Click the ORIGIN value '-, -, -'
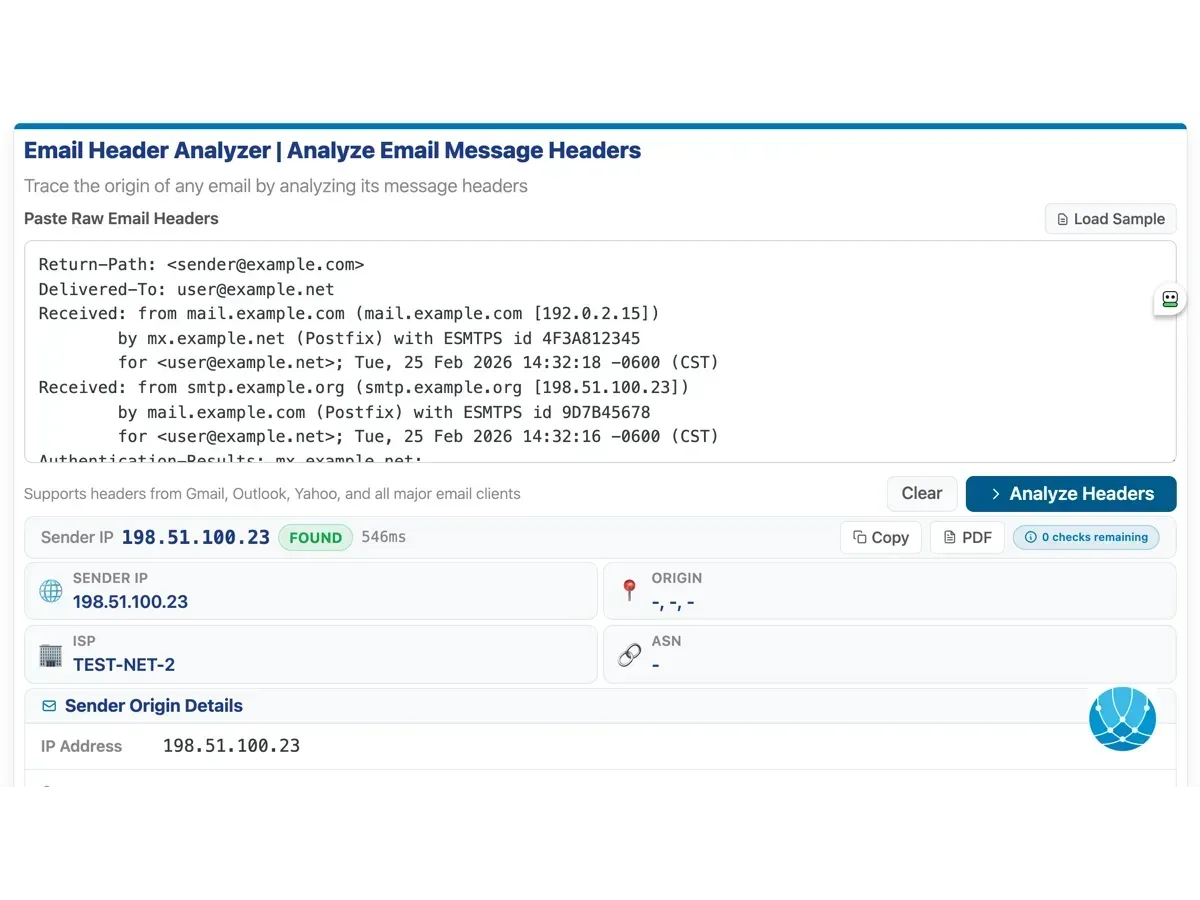 pyautogui.click(x=673, y=602)
